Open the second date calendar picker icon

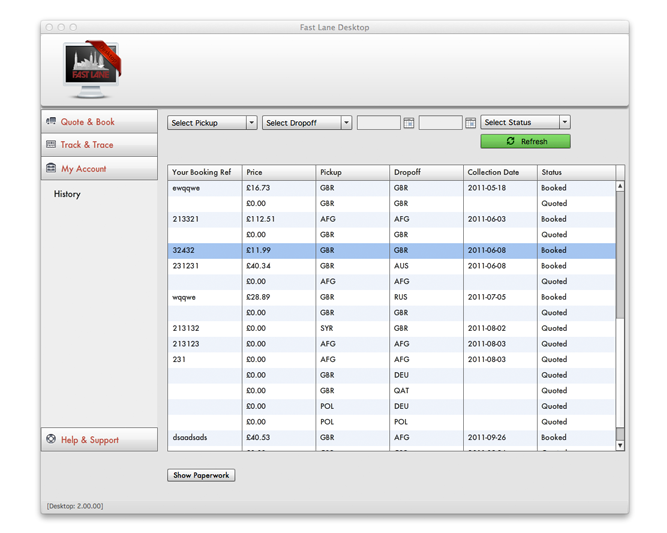pyautogui.click(x=470, y=123)
